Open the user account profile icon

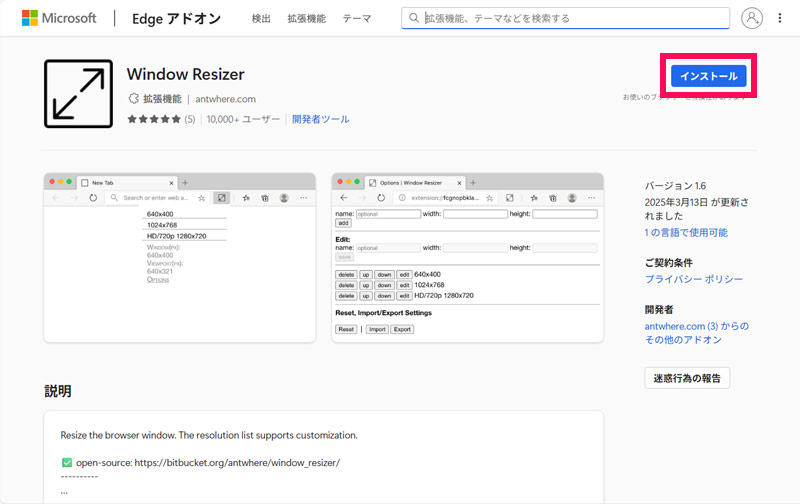coord(752,18)
